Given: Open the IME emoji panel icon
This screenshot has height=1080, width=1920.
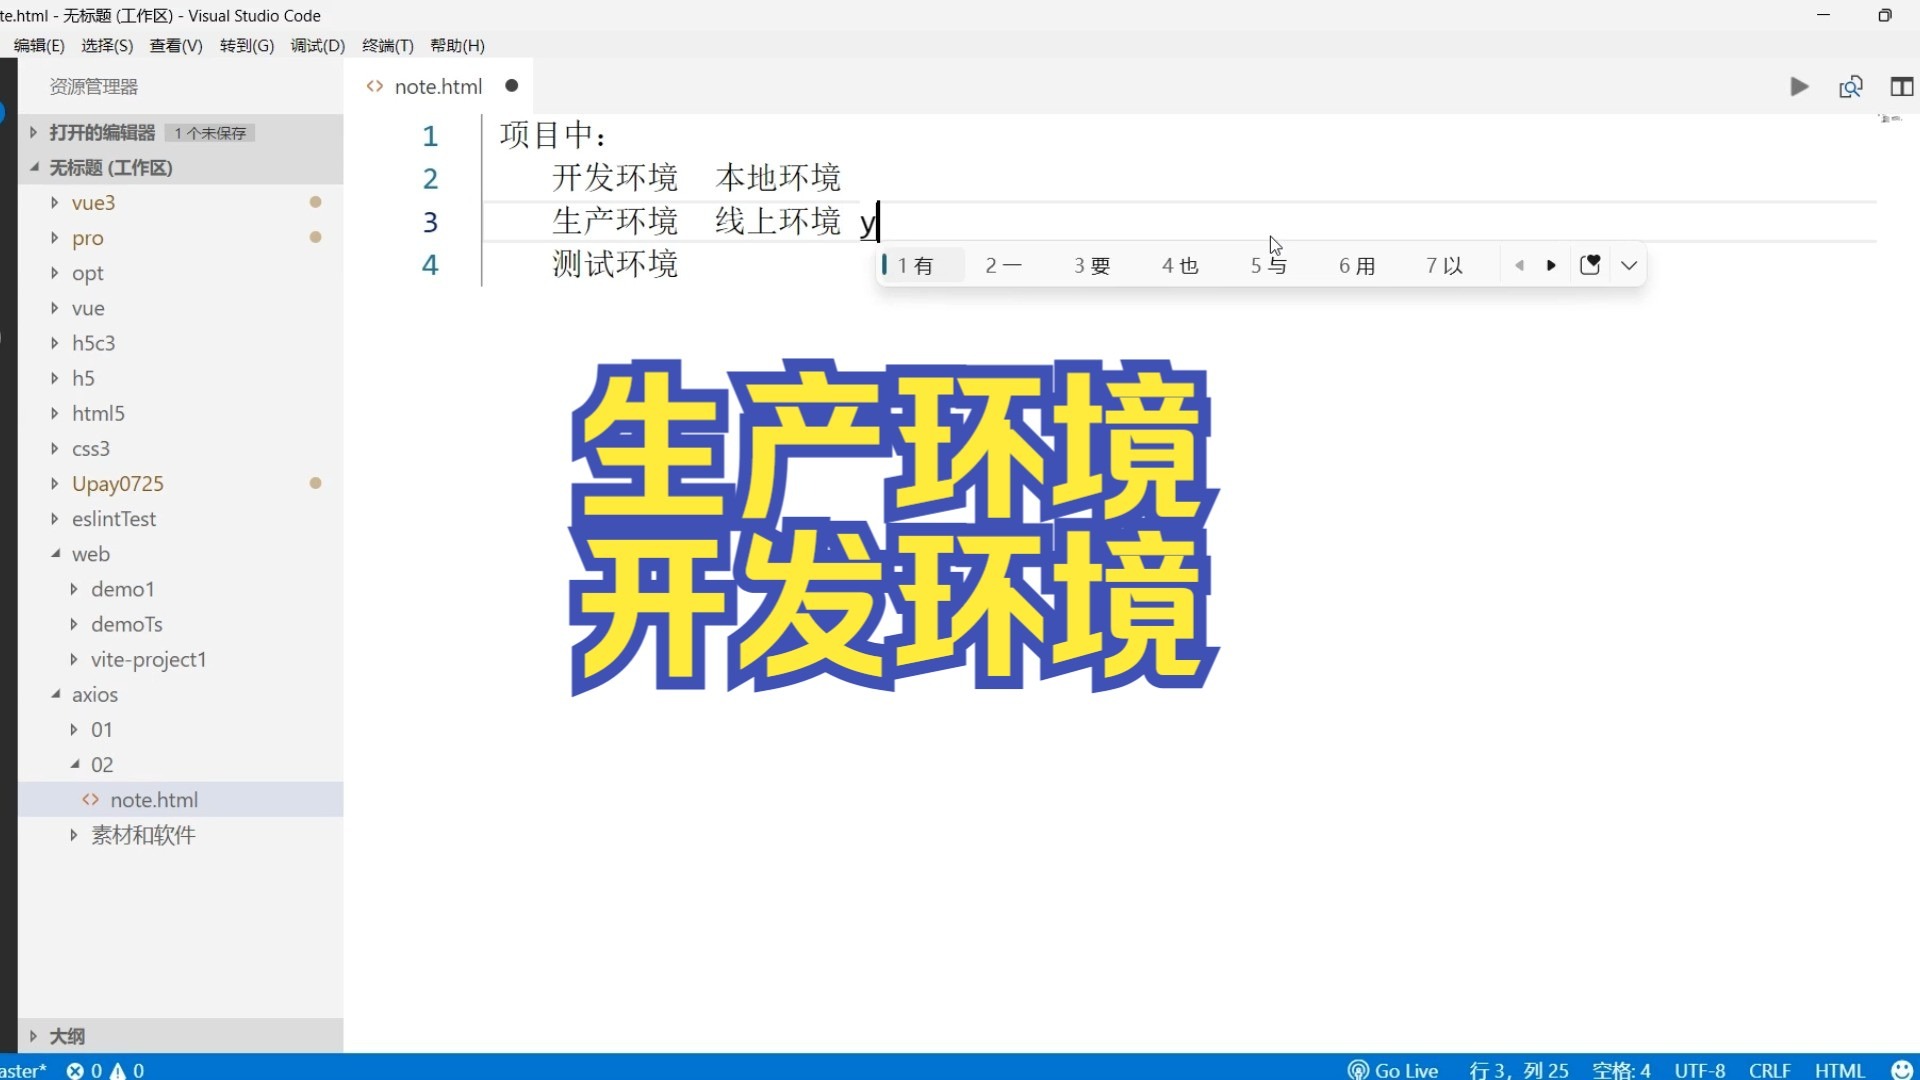Looking at the screenshot, I should point(1590,265).
